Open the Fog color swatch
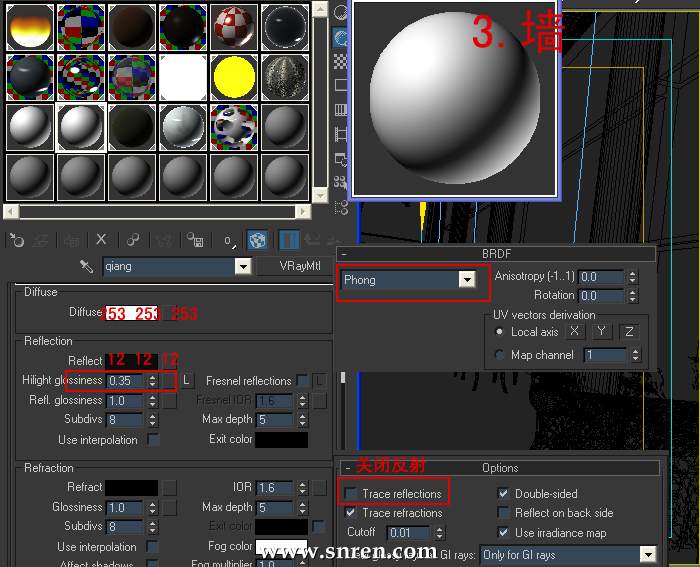 point(281,546)
